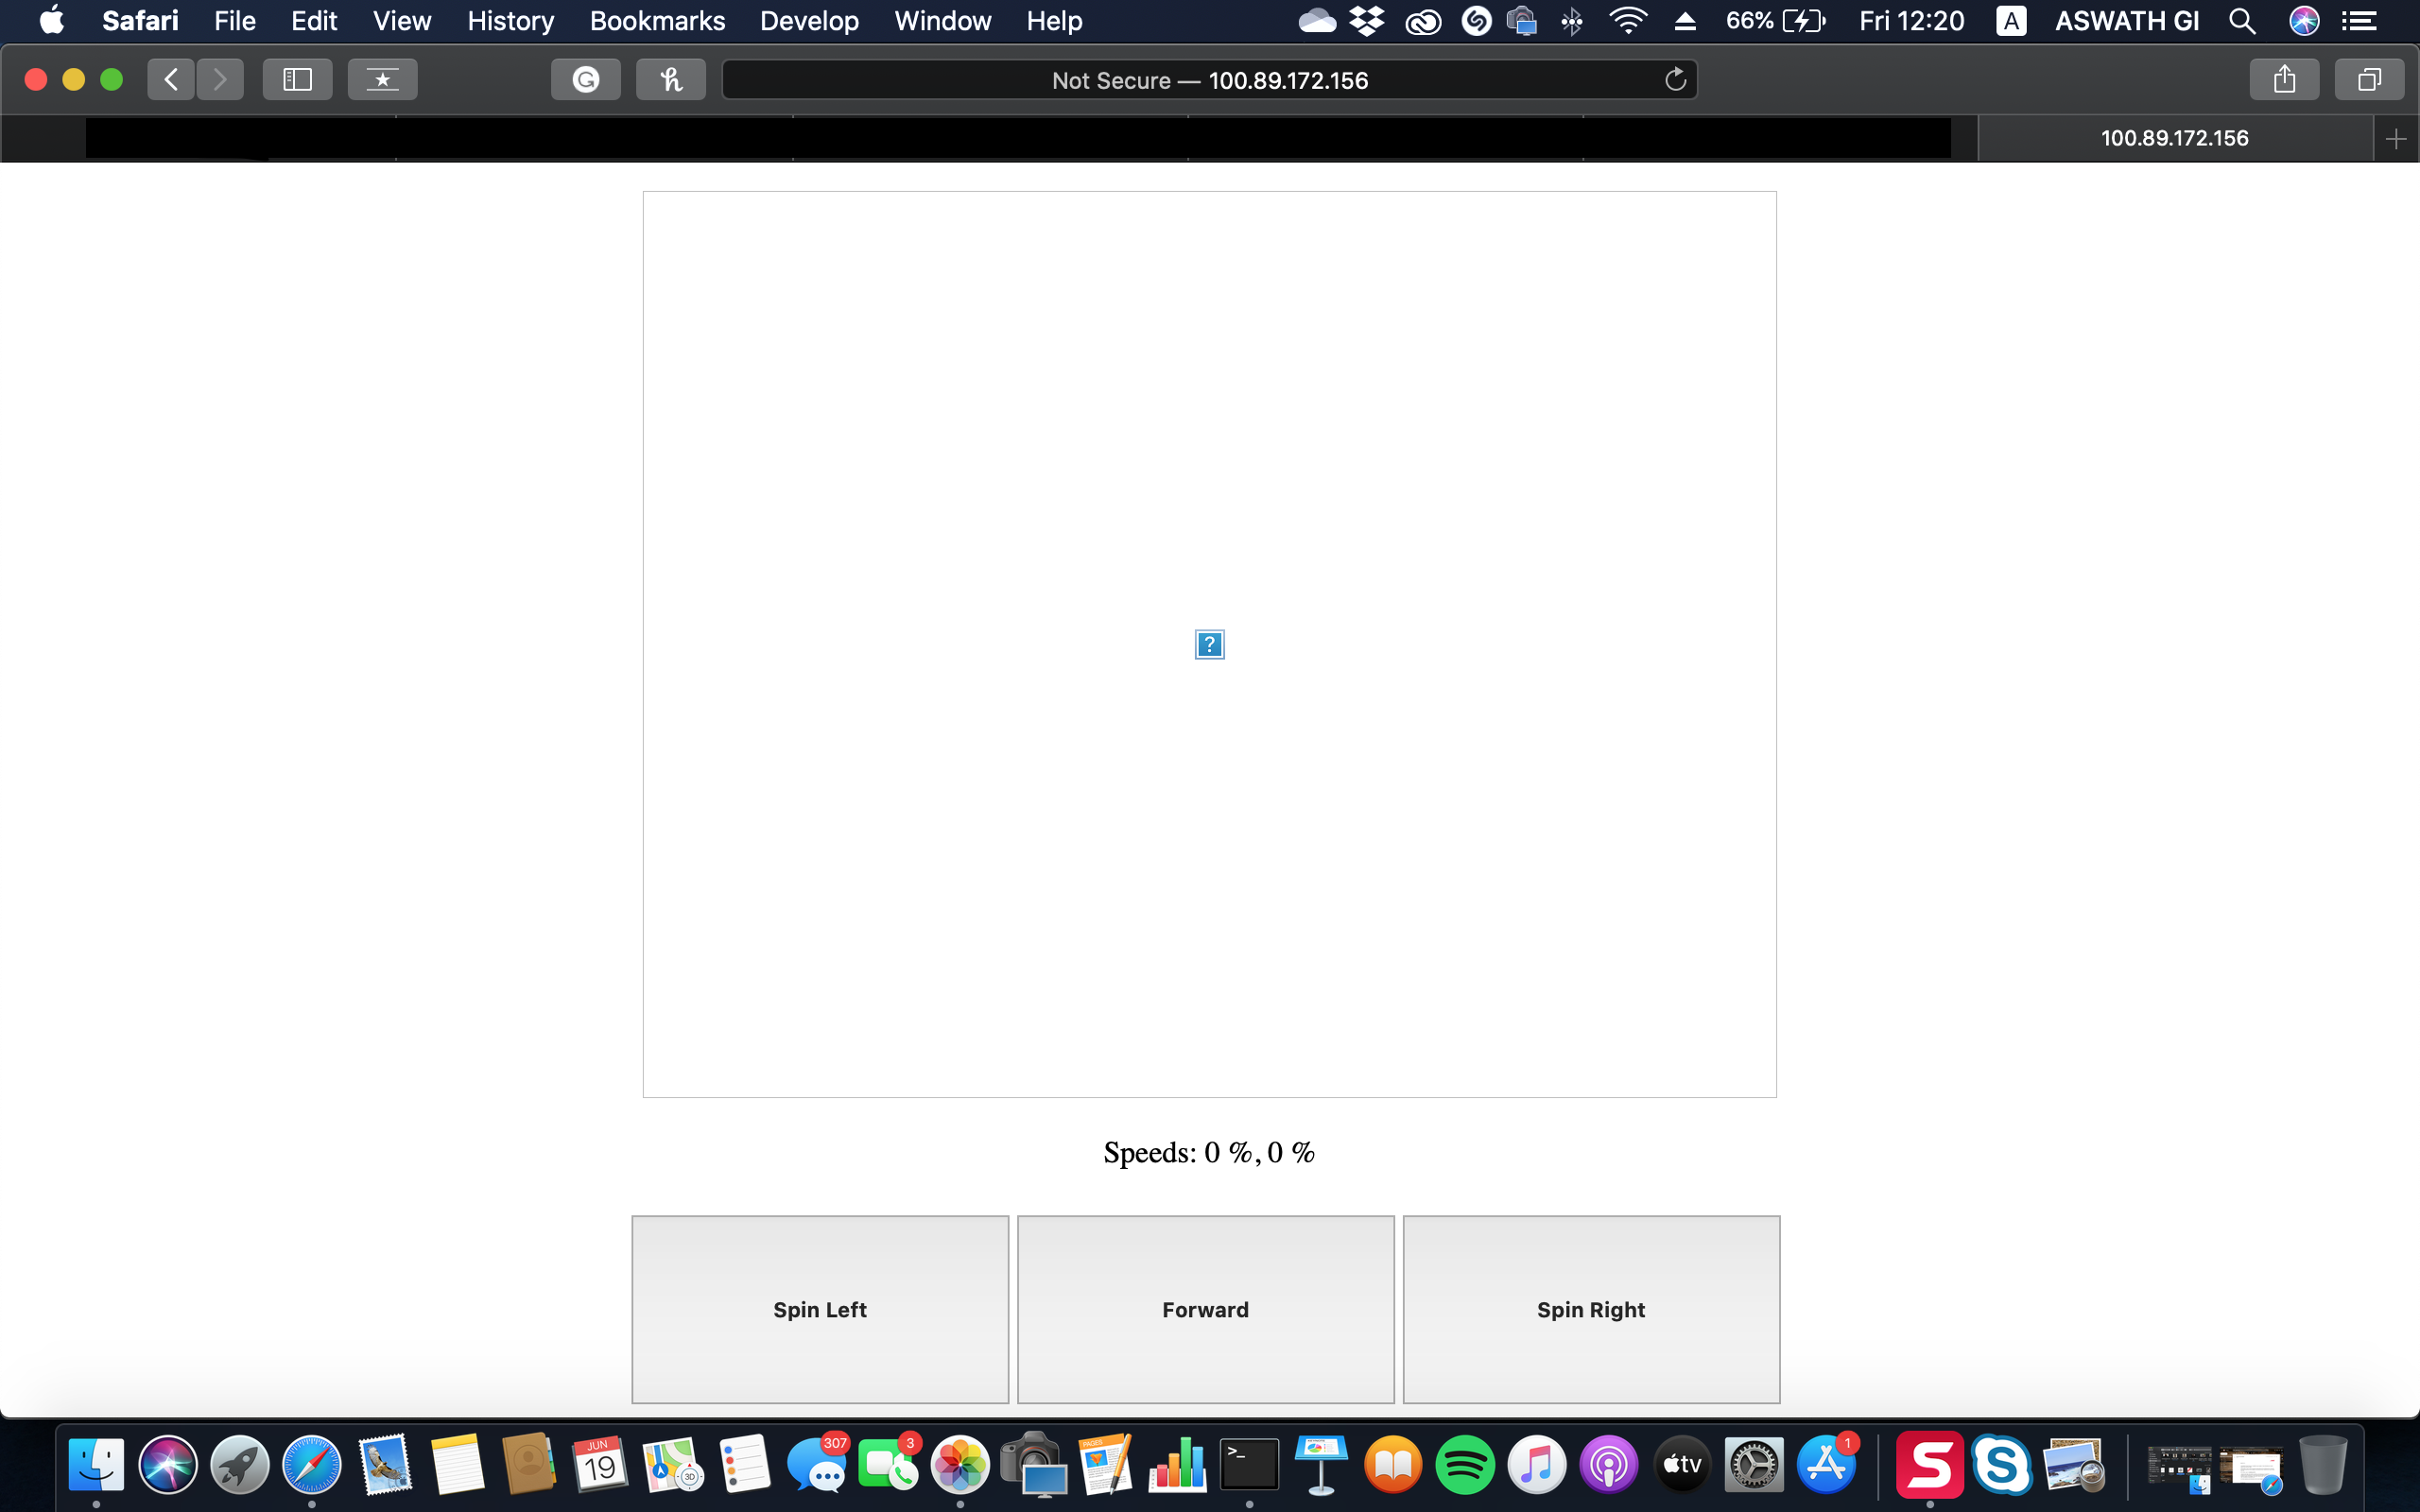
Task: Open Wi-Fi status menu icon
Action: pos(1628,21)
